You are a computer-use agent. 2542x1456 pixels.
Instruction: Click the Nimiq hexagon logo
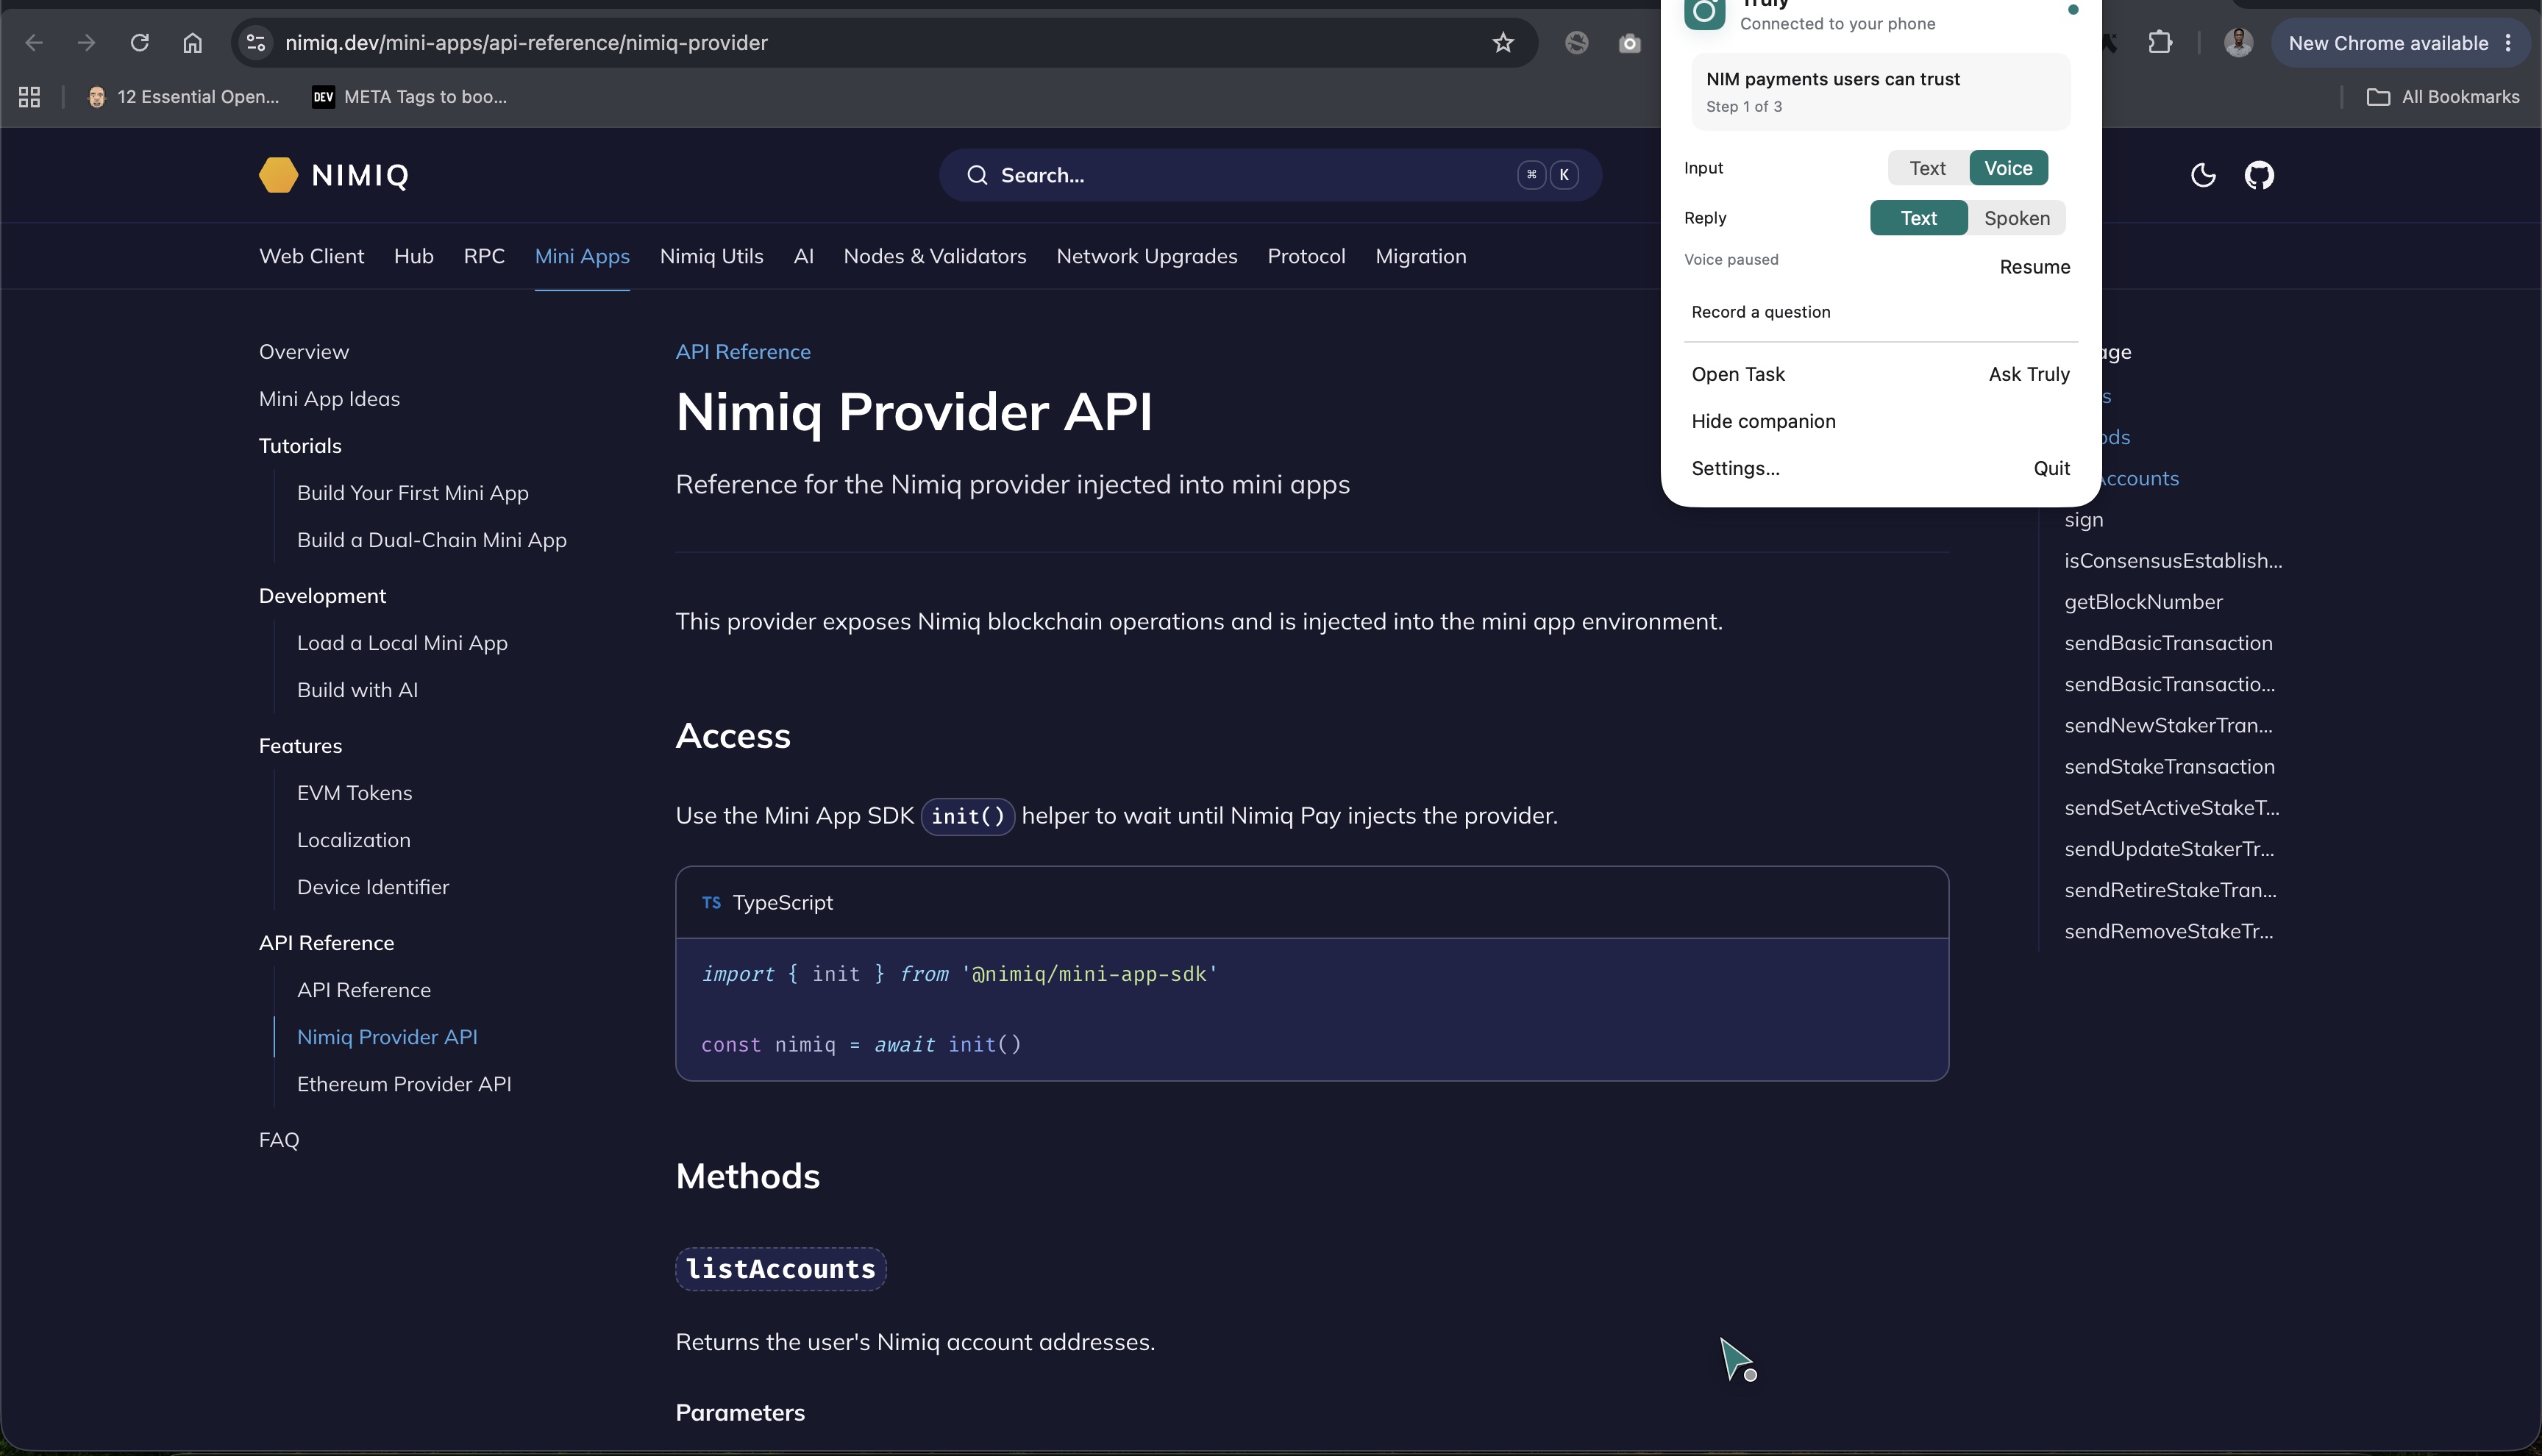coord(278,175)
